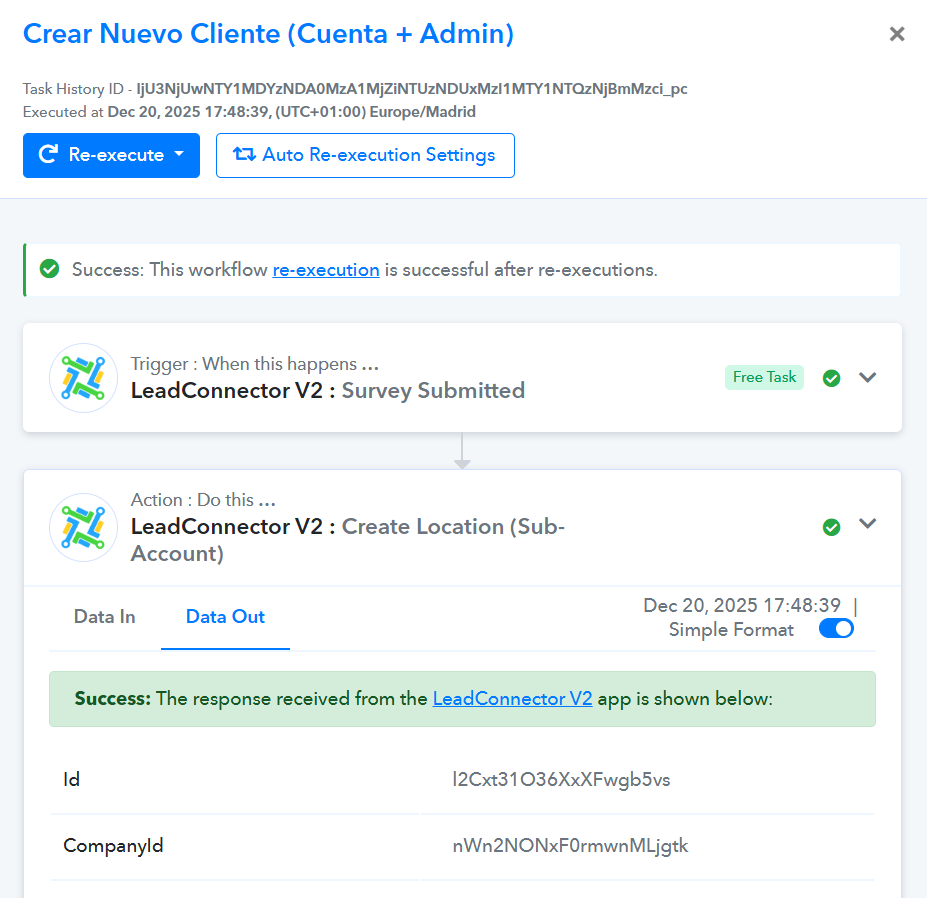
Task: Follow the re-execution link in banner
Action: [x=325, y=270]
